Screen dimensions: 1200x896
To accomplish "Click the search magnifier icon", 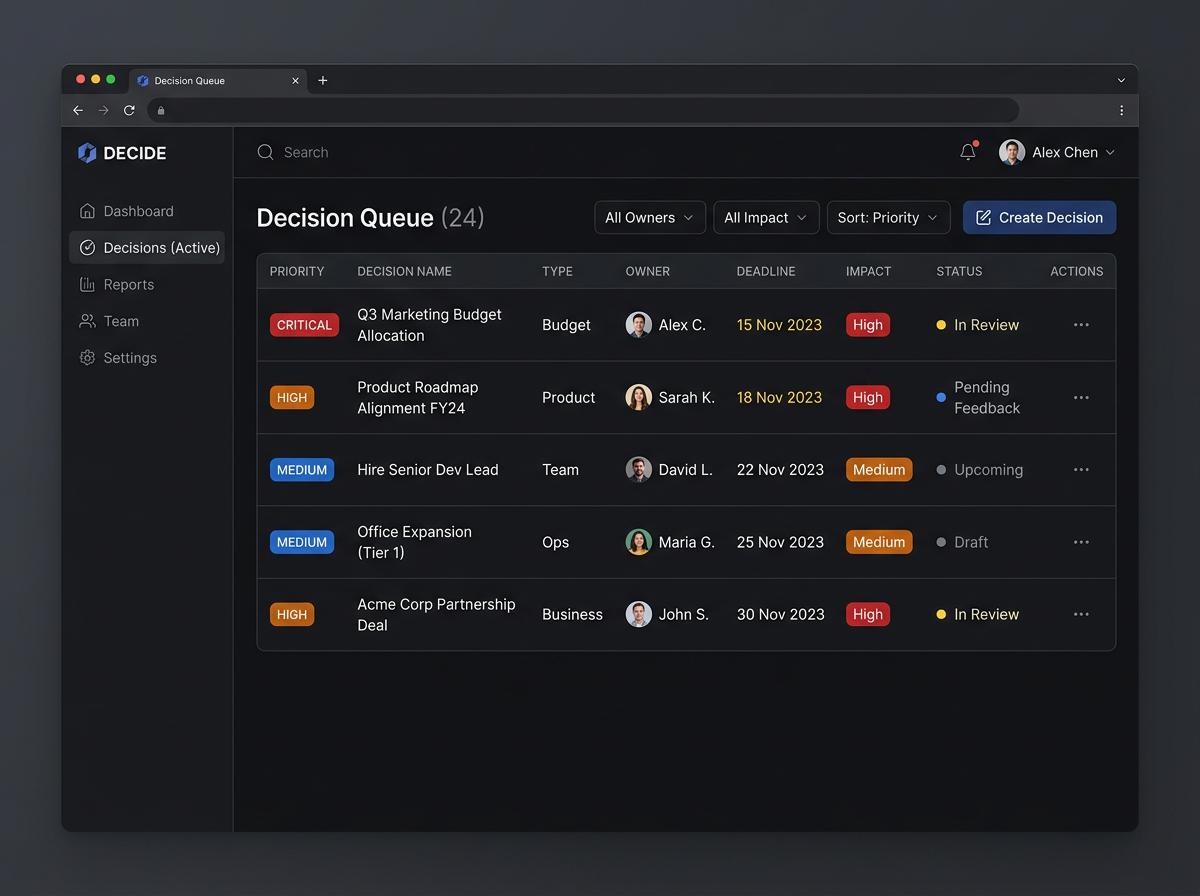I will (265, 152).
